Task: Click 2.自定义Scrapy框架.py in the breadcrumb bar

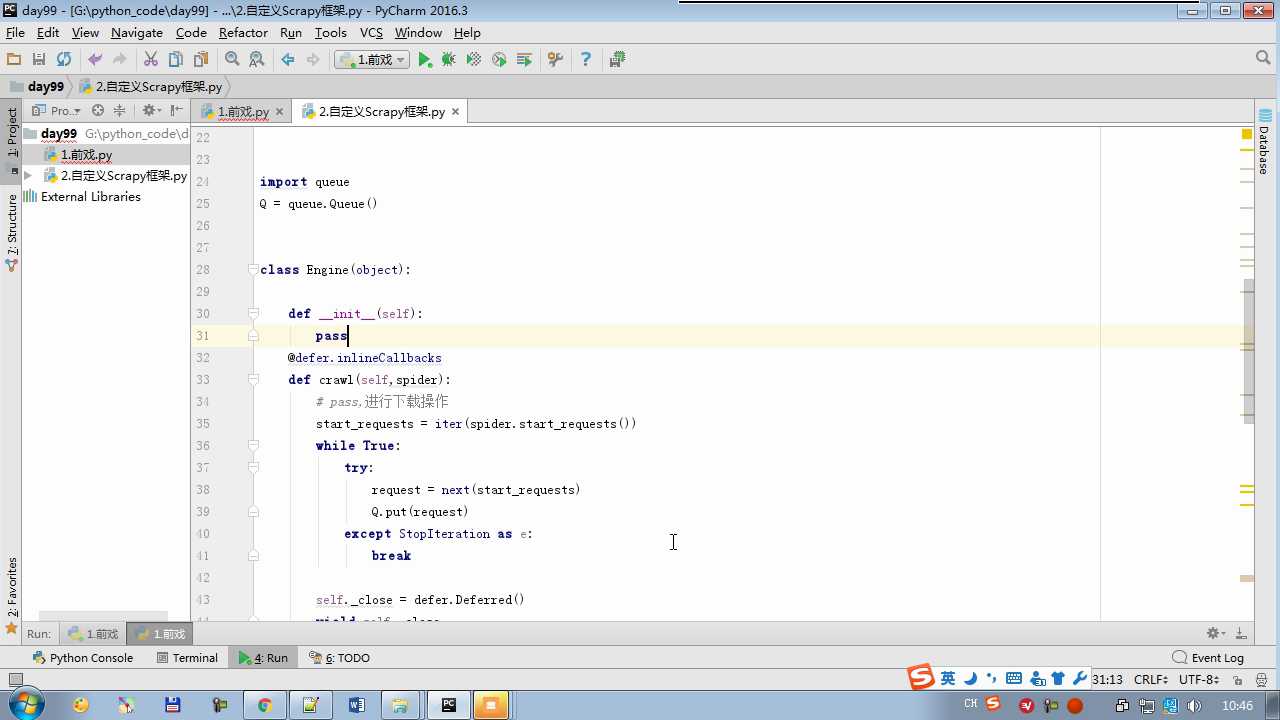Action: click(x=150, y=87)
